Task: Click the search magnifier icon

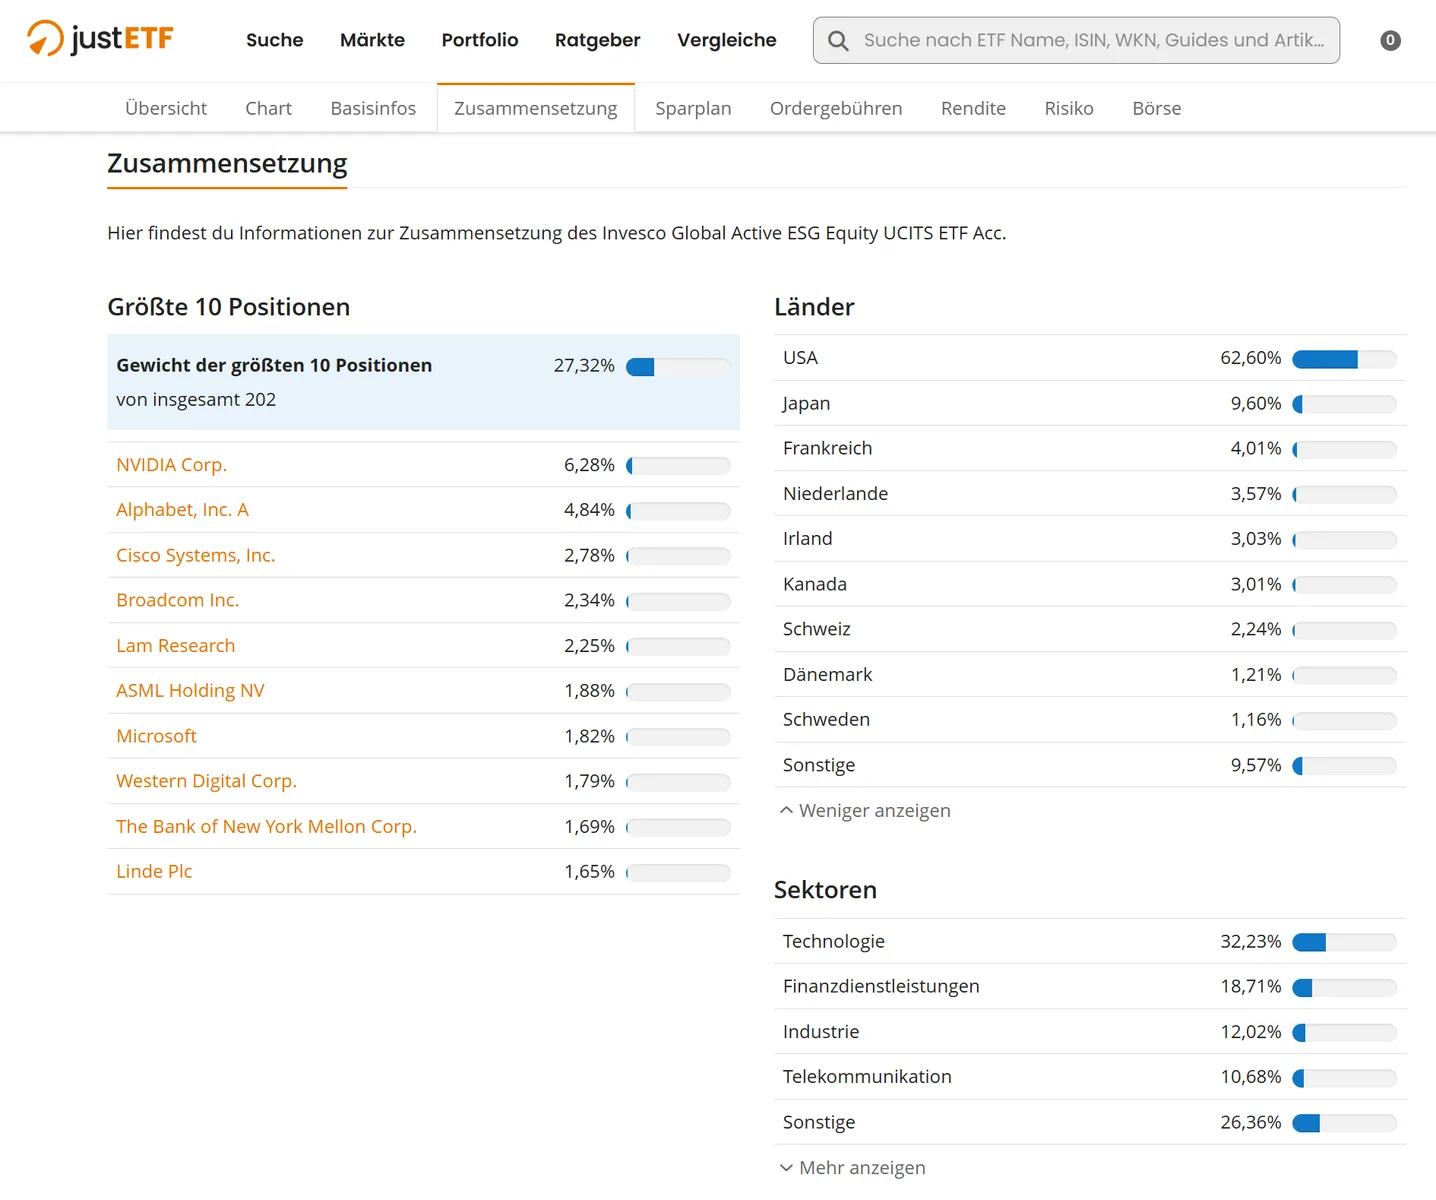Action: tap(838, 41)
